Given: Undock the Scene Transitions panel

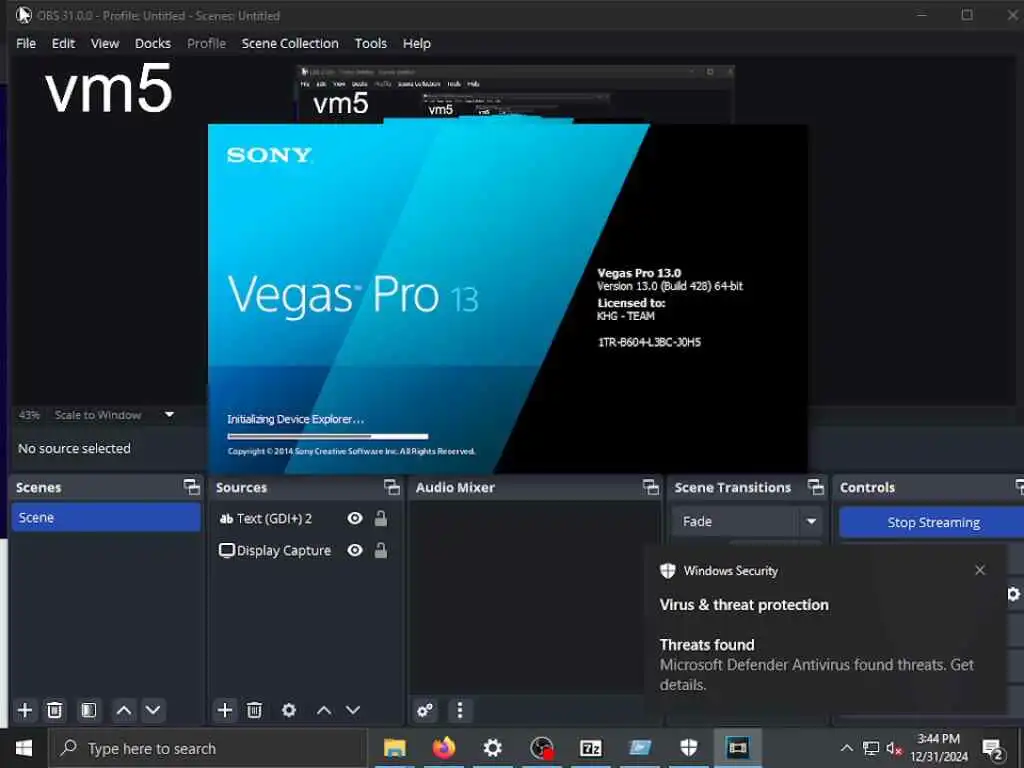Looking at the screenshot, I should pyautogui.click(x=816, y=487).
